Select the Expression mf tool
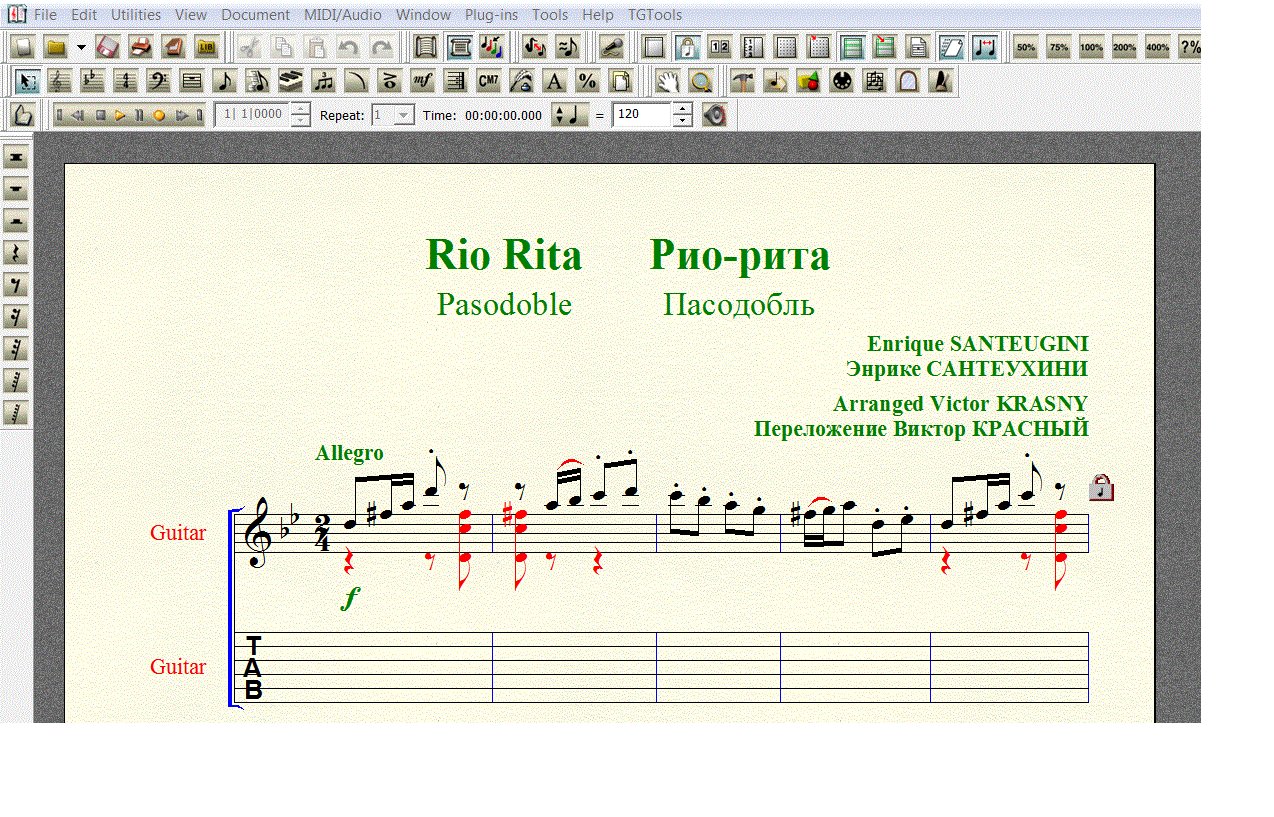Screen dimensions: 1274x817 [422, 81]
